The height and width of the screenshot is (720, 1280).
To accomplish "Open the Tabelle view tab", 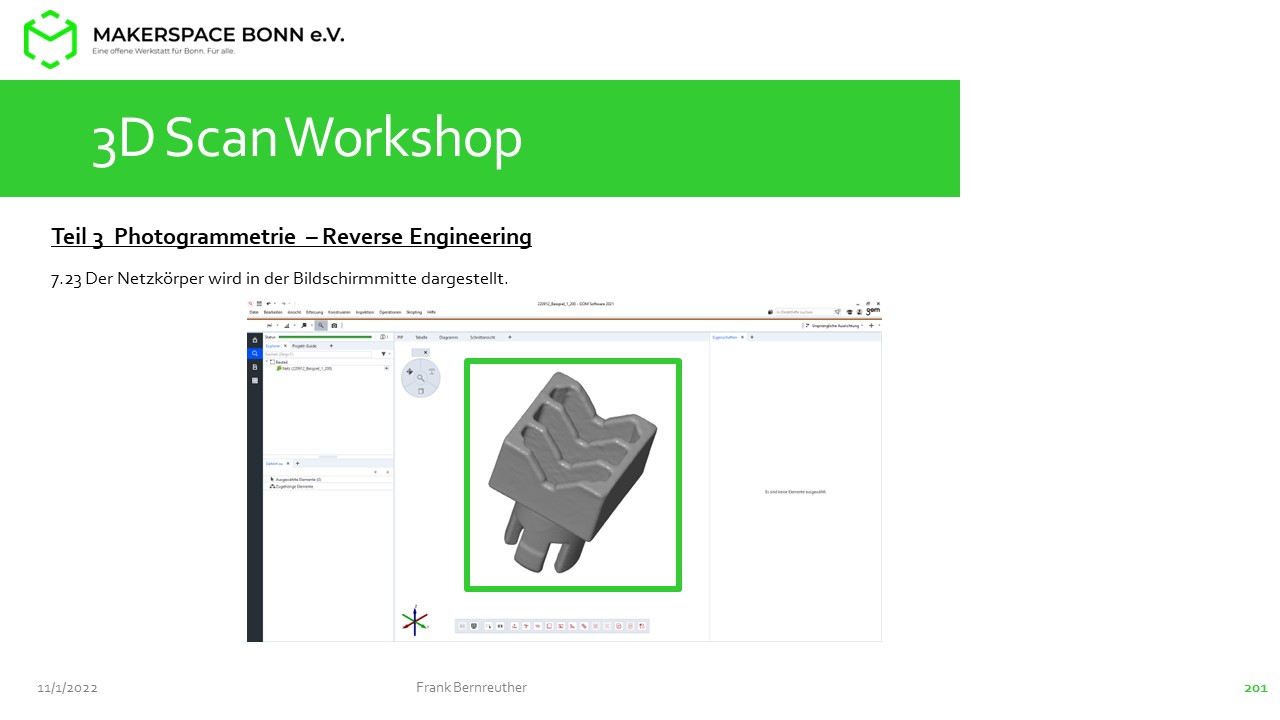I will [421, 337].
